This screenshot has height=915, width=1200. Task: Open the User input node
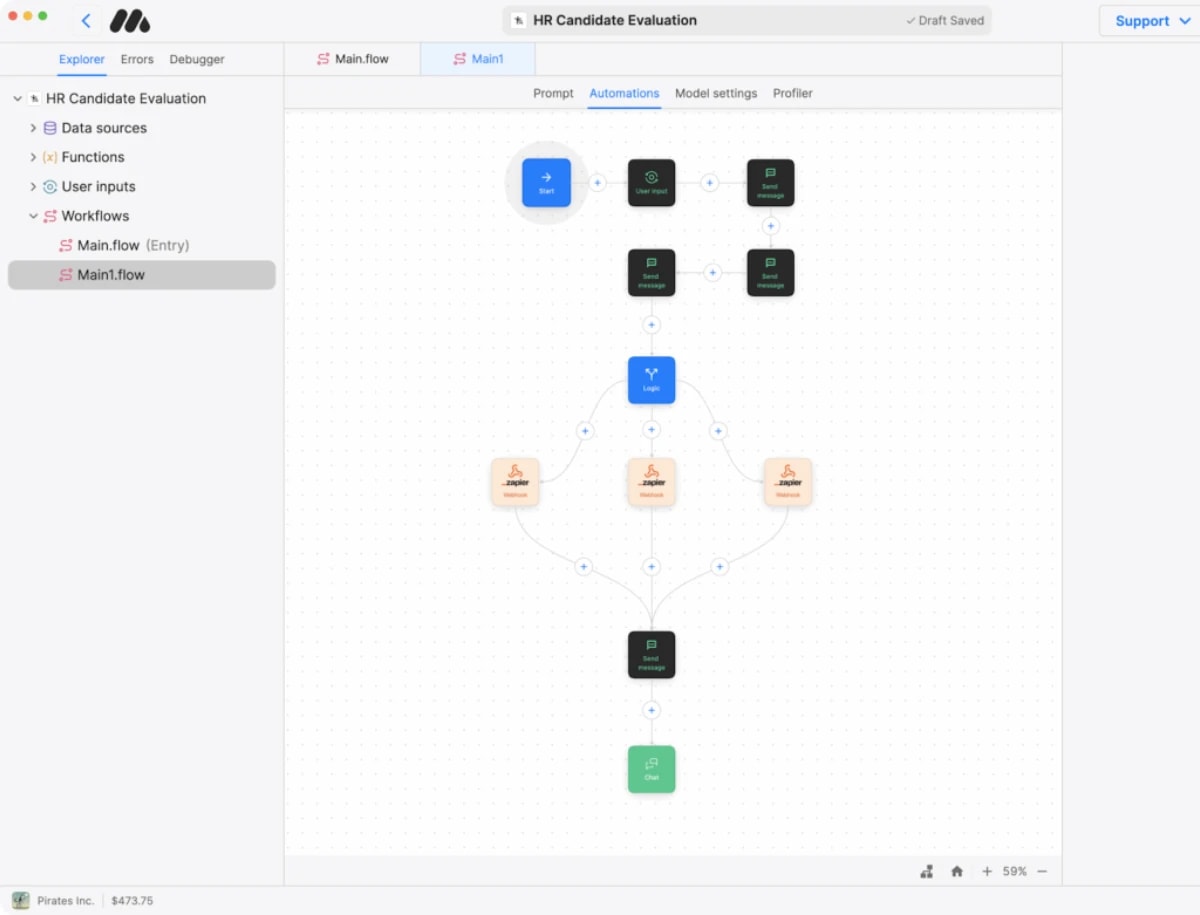tap(651, 182)
